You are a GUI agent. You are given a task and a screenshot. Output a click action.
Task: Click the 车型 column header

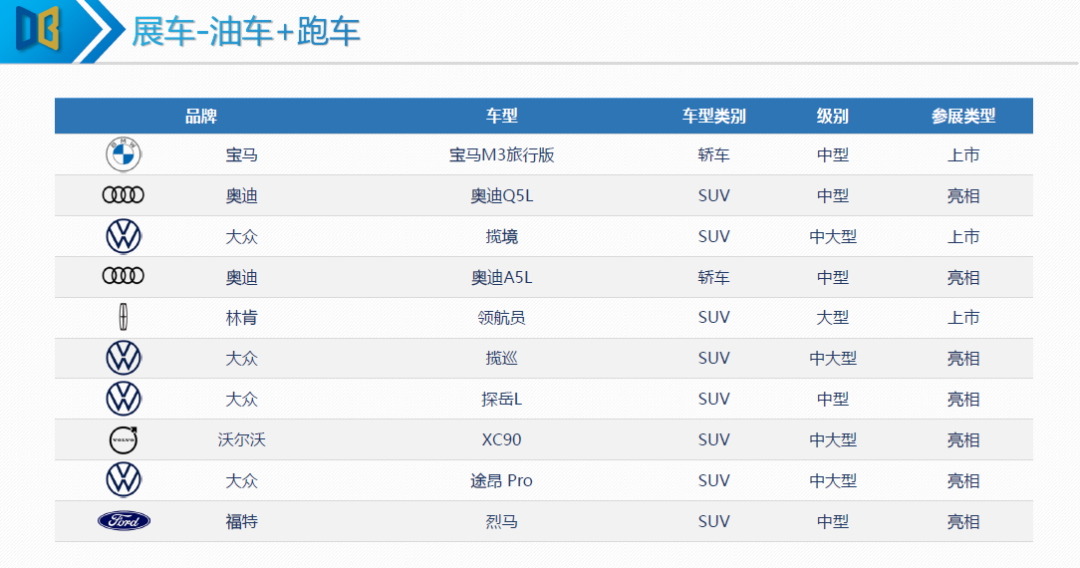(501, 116)
